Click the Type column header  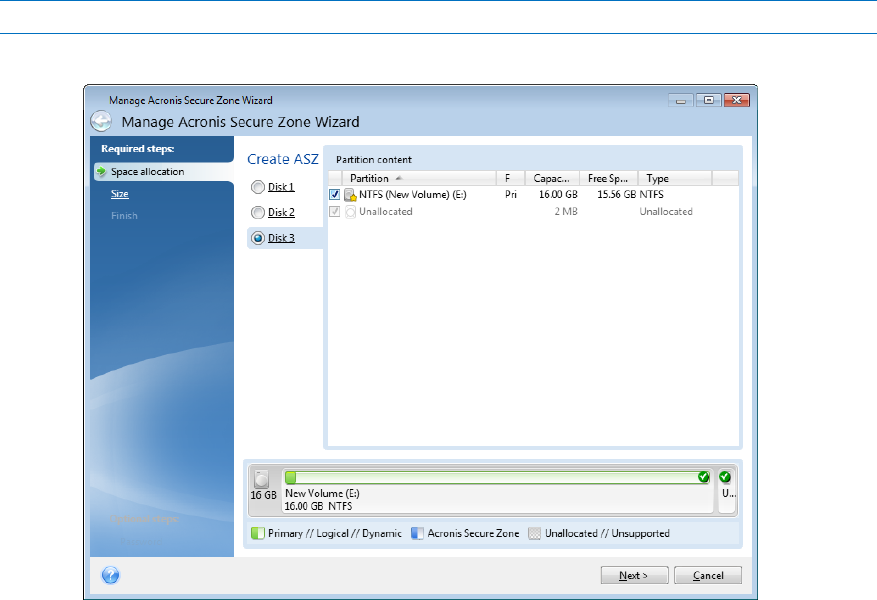coord(675,178)
